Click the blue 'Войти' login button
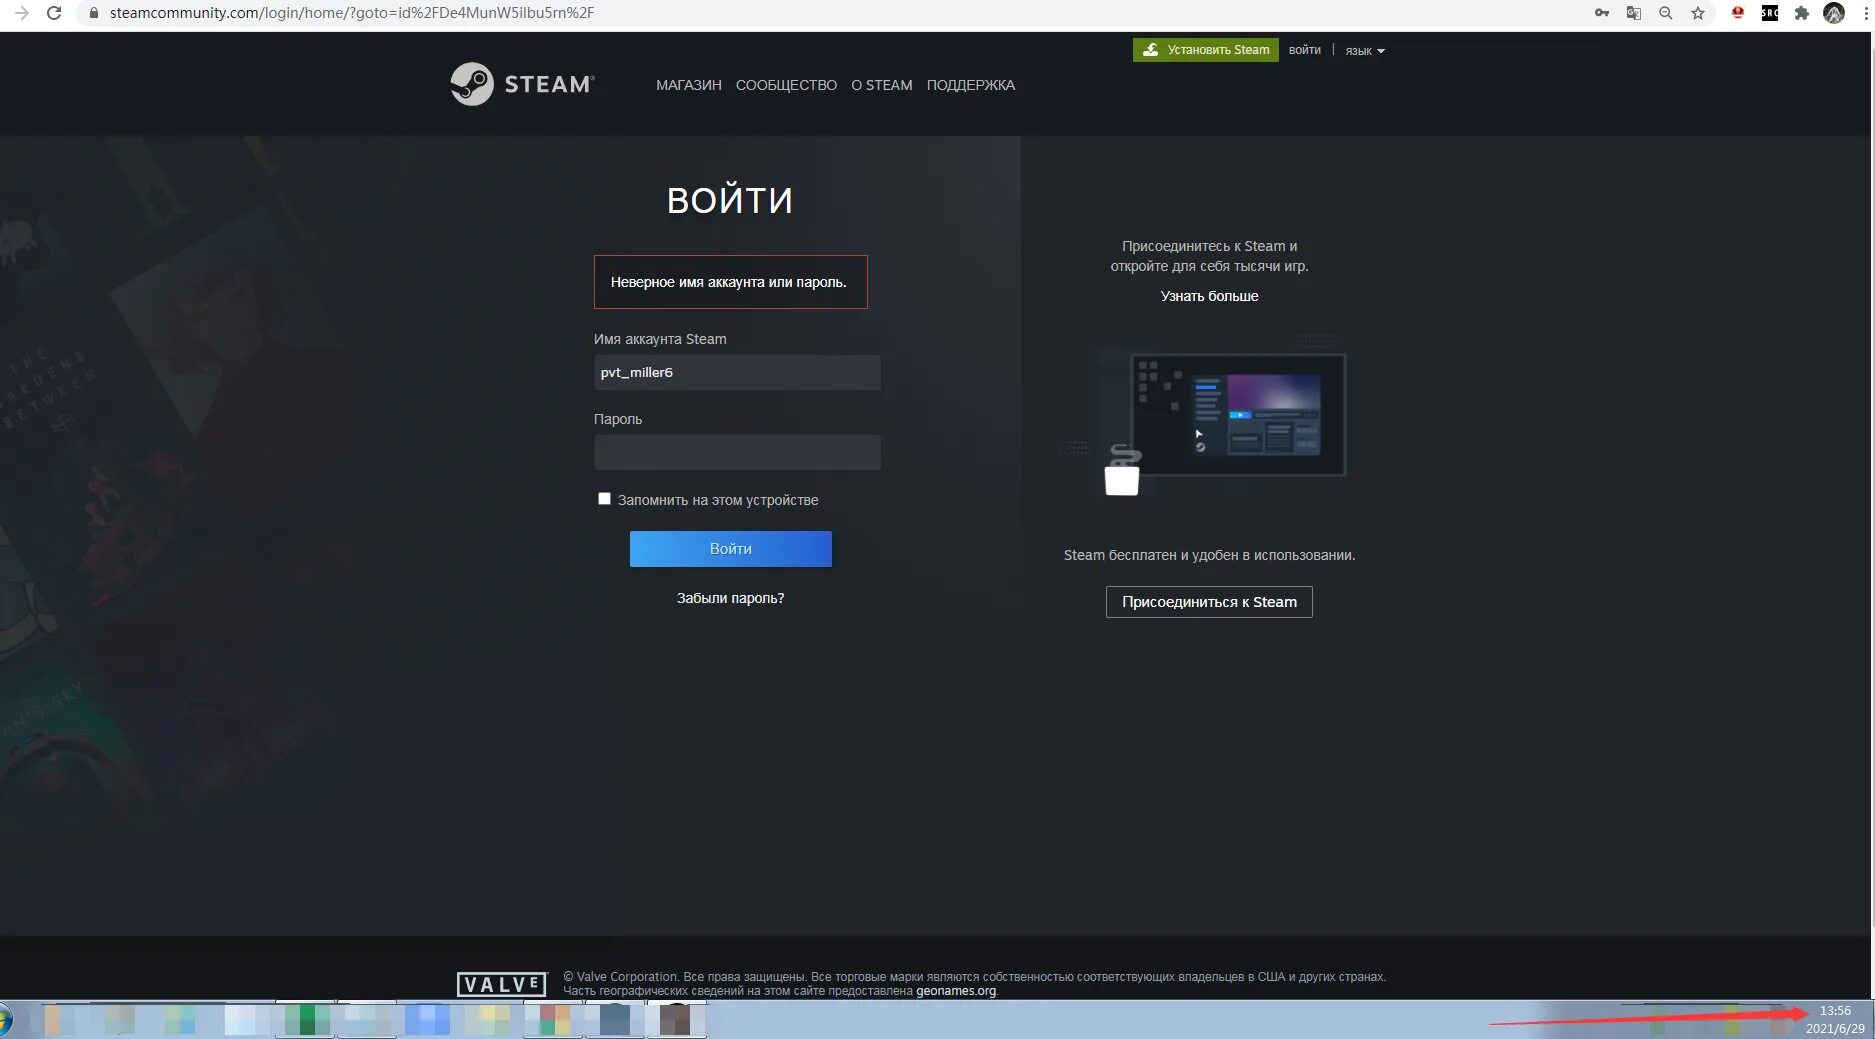Screen dimensions: 1875x1039 731,549
